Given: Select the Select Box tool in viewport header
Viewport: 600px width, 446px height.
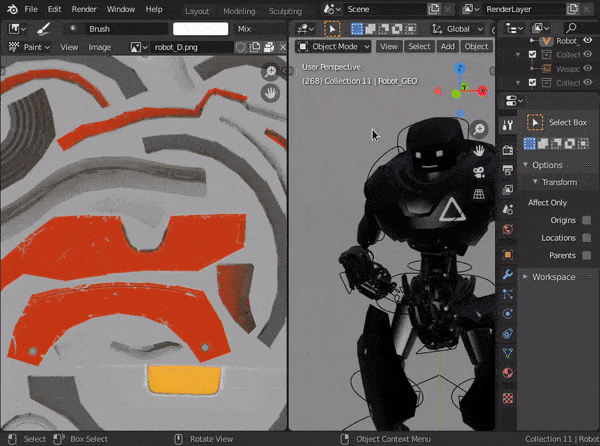Looking at the screenshot, I should click(x=332, y=29).
